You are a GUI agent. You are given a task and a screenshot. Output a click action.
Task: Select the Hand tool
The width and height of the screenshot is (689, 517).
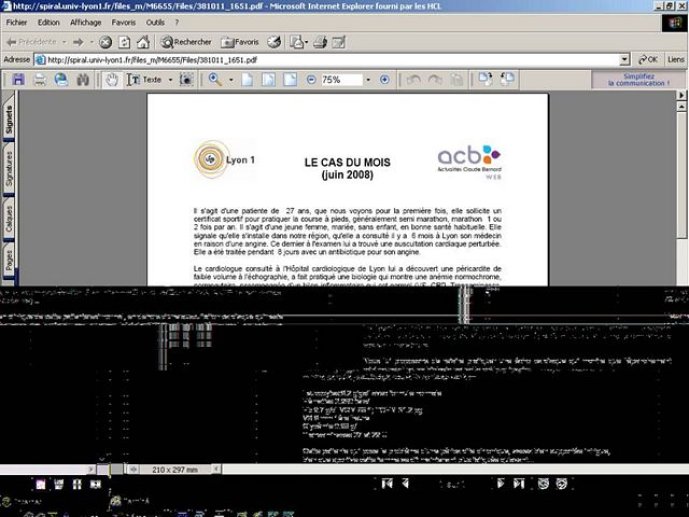click(112, 80)
